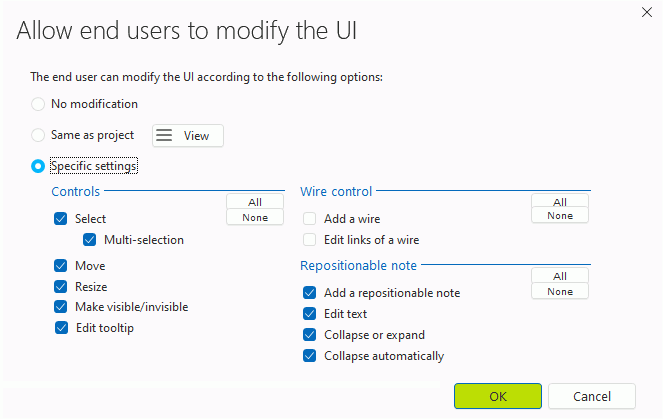The image size is (663, 419).
Task: Click None button in Wire control section
Action: click(560, 216)
